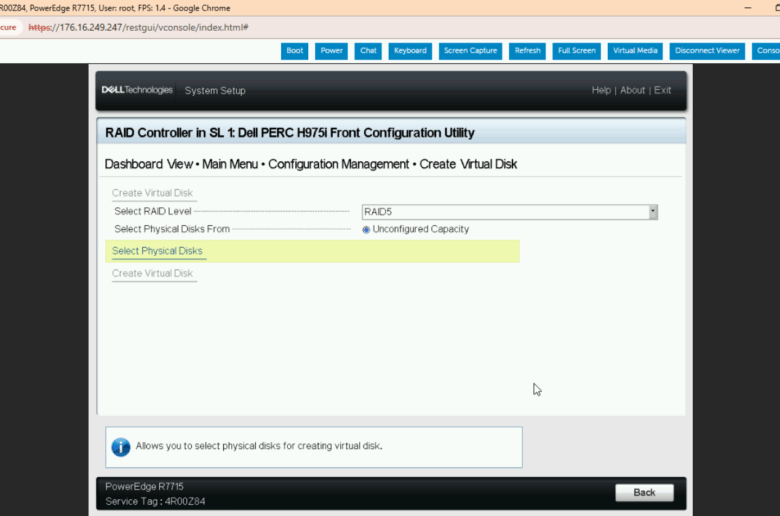Open the RAID level dropdown arrow
Screen dimensions: 780x516
[653, 212]
